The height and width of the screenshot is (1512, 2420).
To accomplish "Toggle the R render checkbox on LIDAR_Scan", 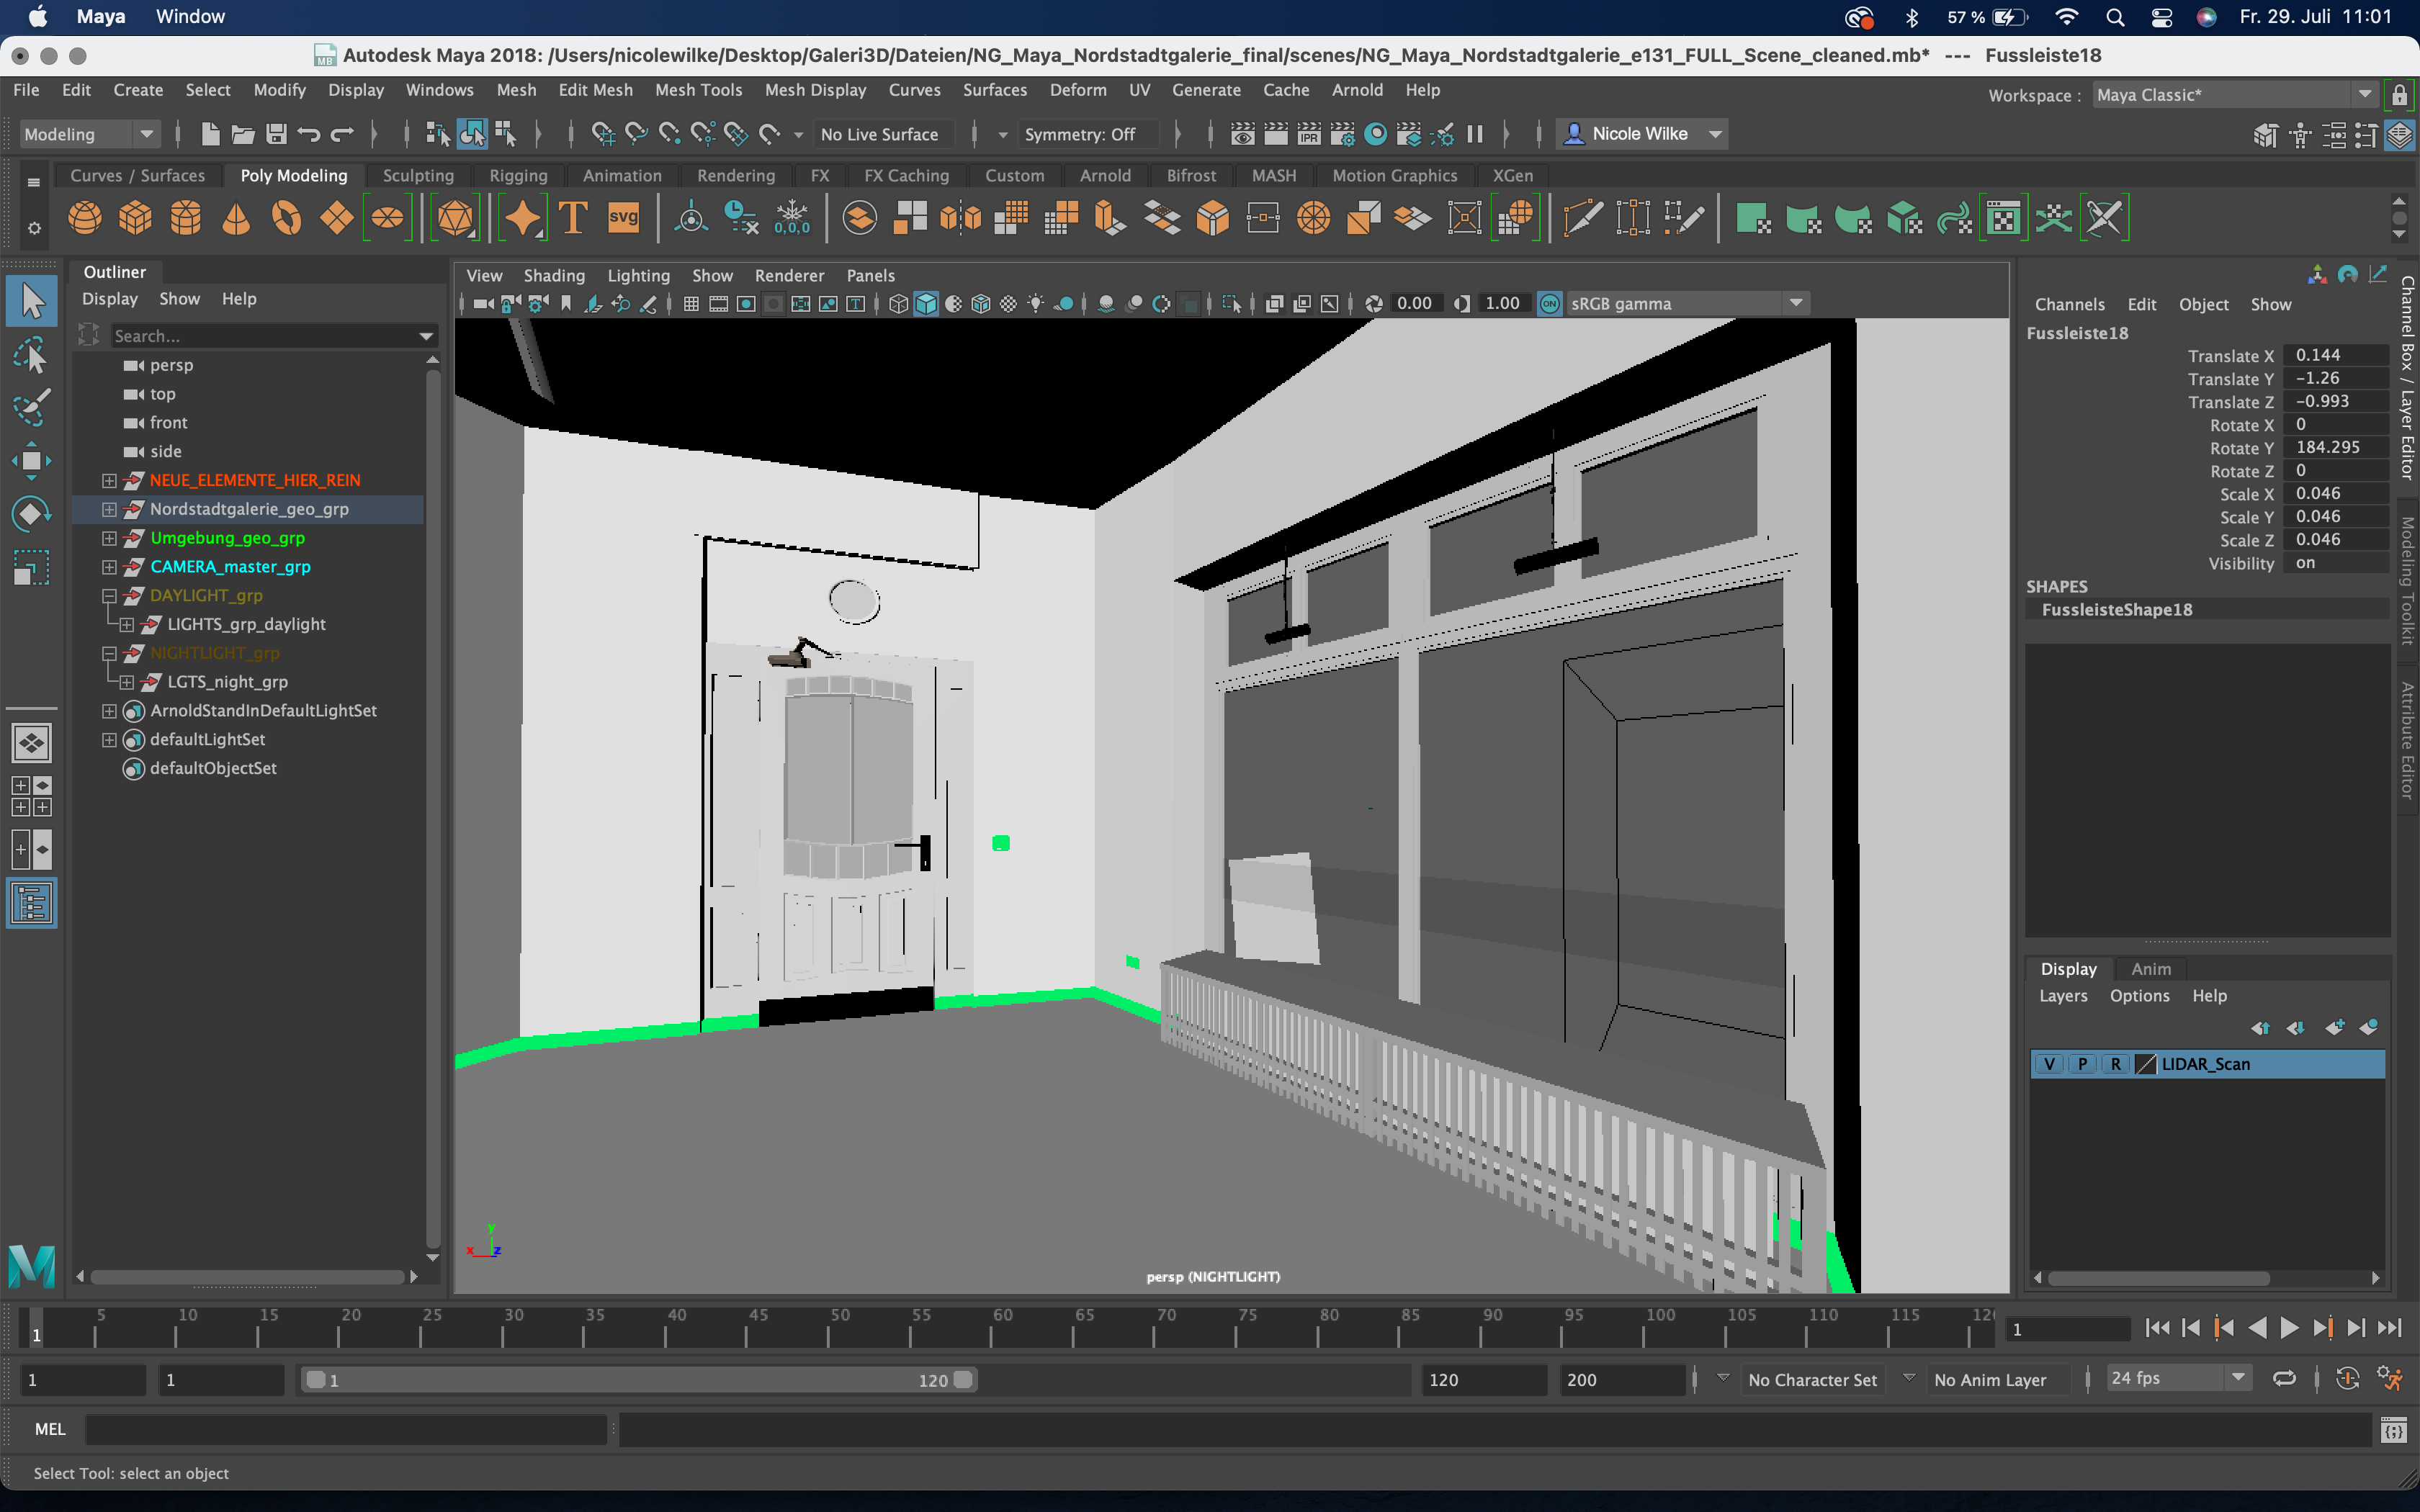I will pos(2116,1064).
